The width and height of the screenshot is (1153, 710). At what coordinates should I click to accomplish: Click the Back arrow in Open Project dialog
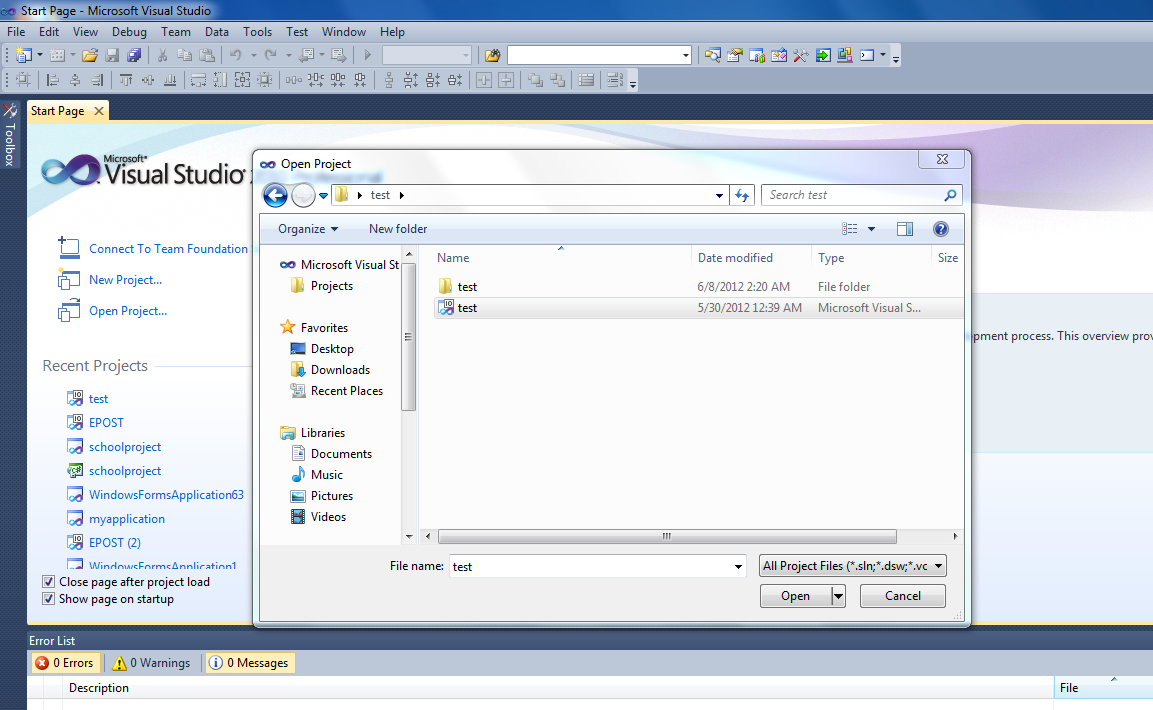click(x=275, y=196)
